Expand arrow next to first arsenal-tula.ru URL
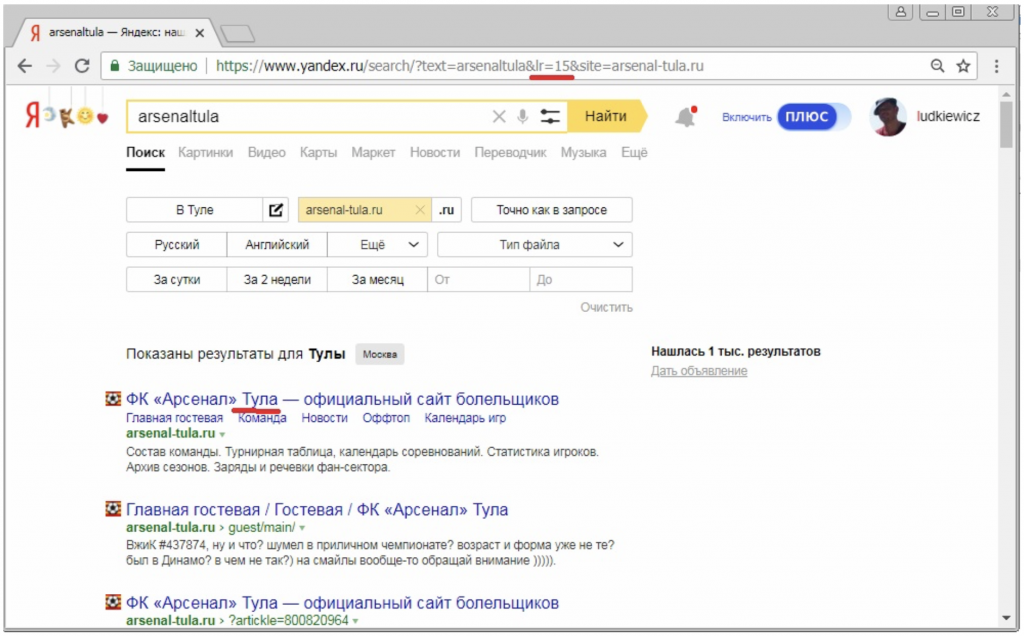Screen dimensions: 1024x636 click(223, 434)
